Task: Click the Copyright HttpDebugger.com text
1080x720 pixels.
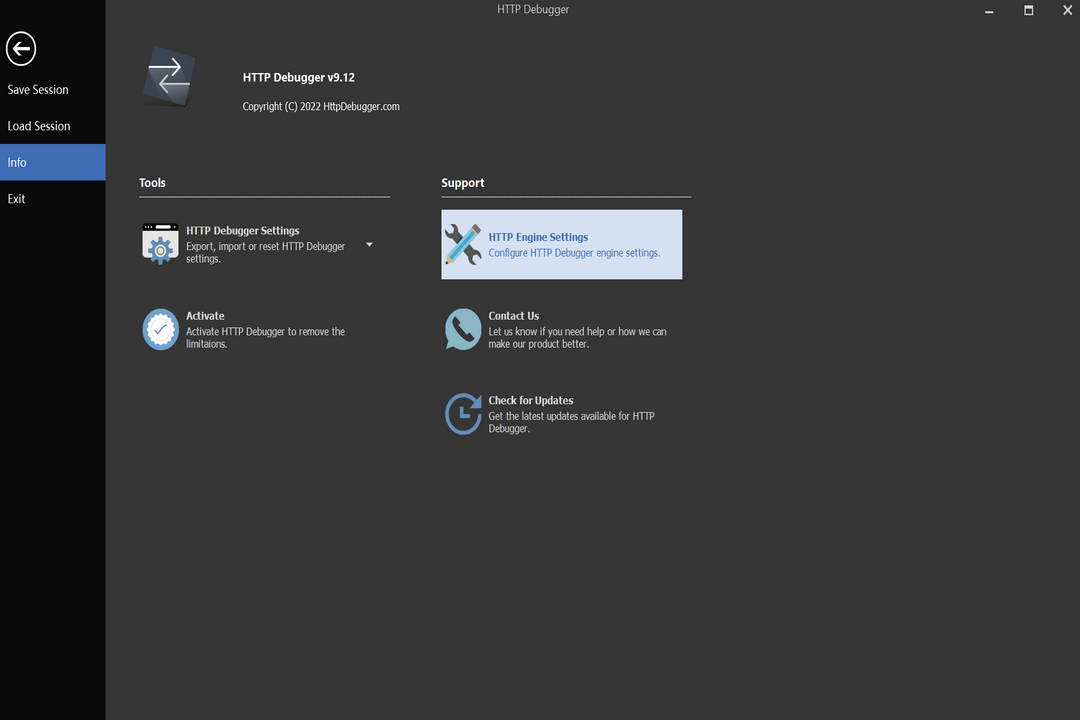Action: [320, 106]
